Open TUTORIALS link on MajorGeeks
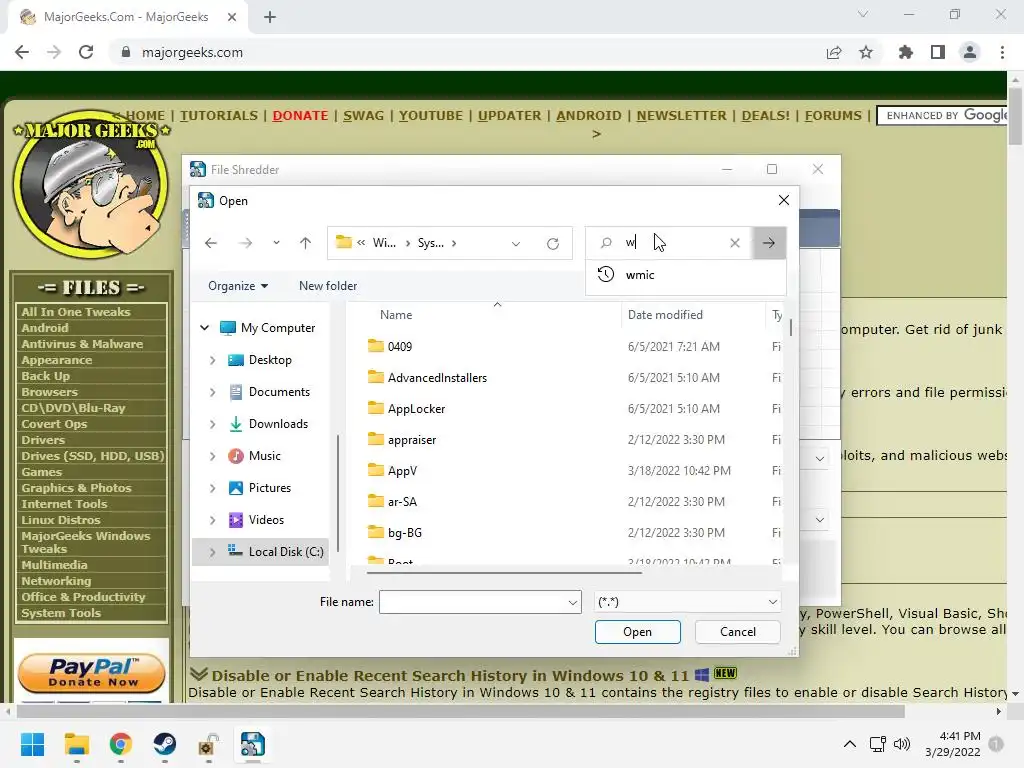 point(219,116)
